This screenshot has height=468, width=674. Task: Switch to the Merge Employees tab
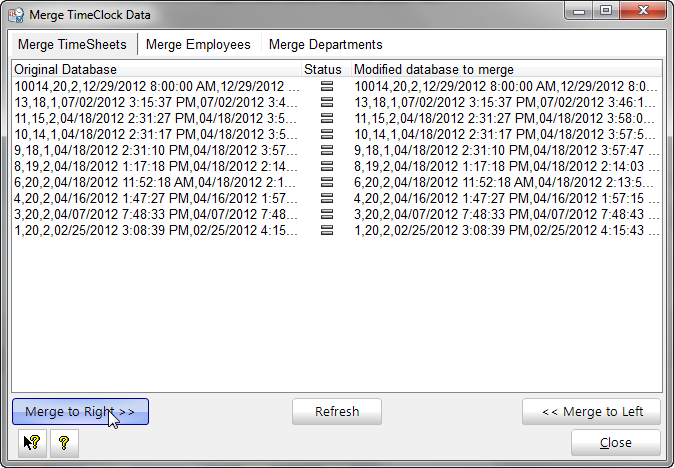pyautogui.click(x=198, y=45)
